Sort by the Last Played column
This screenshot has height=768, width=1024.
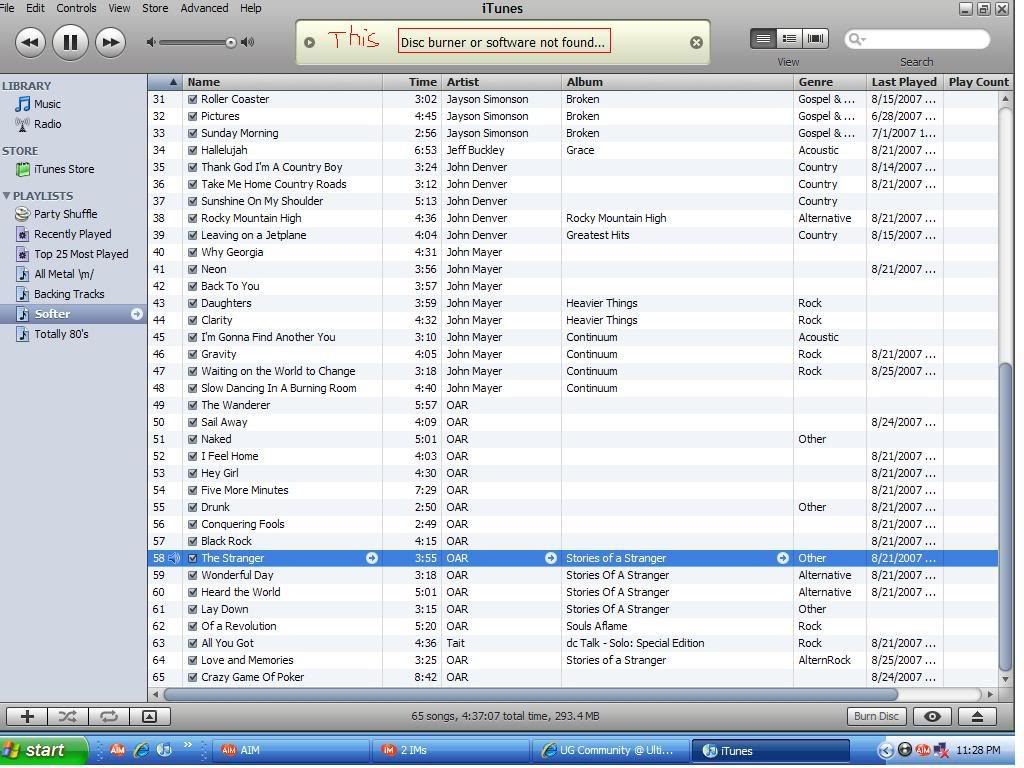[904, 82]
